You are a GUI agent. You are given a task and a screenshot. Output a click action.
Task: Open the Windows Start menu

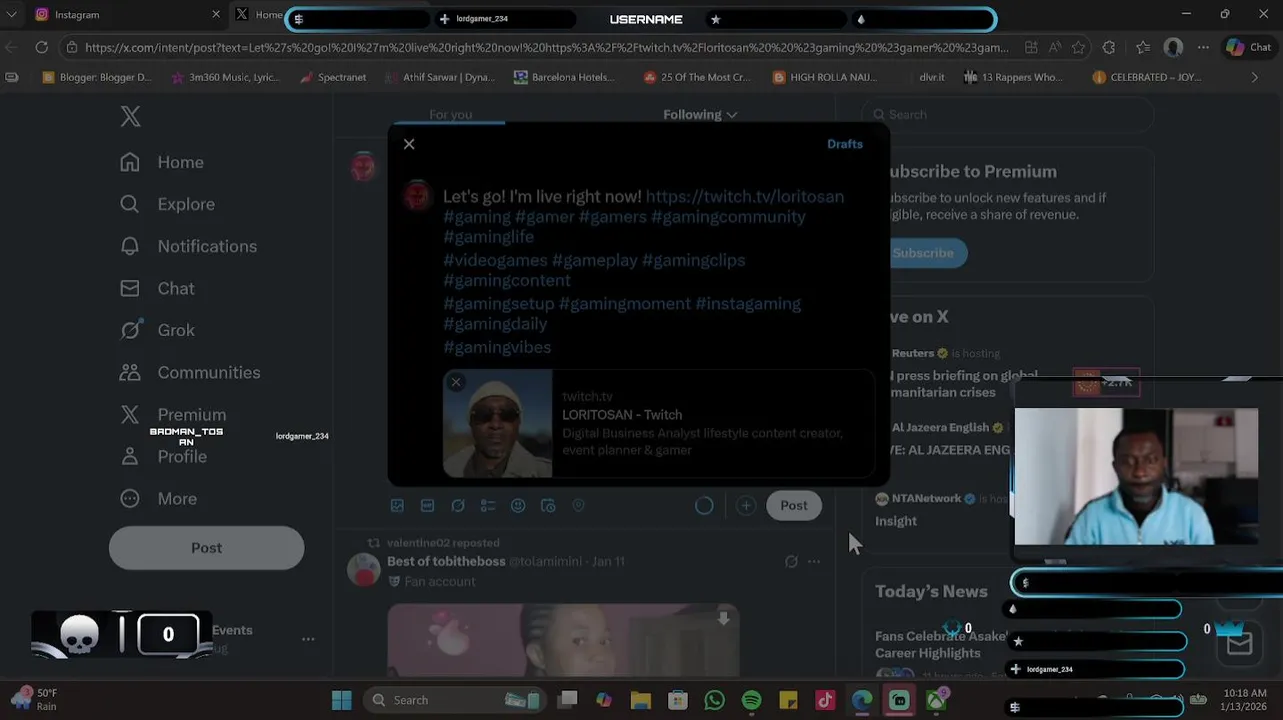tap(341, 700)
